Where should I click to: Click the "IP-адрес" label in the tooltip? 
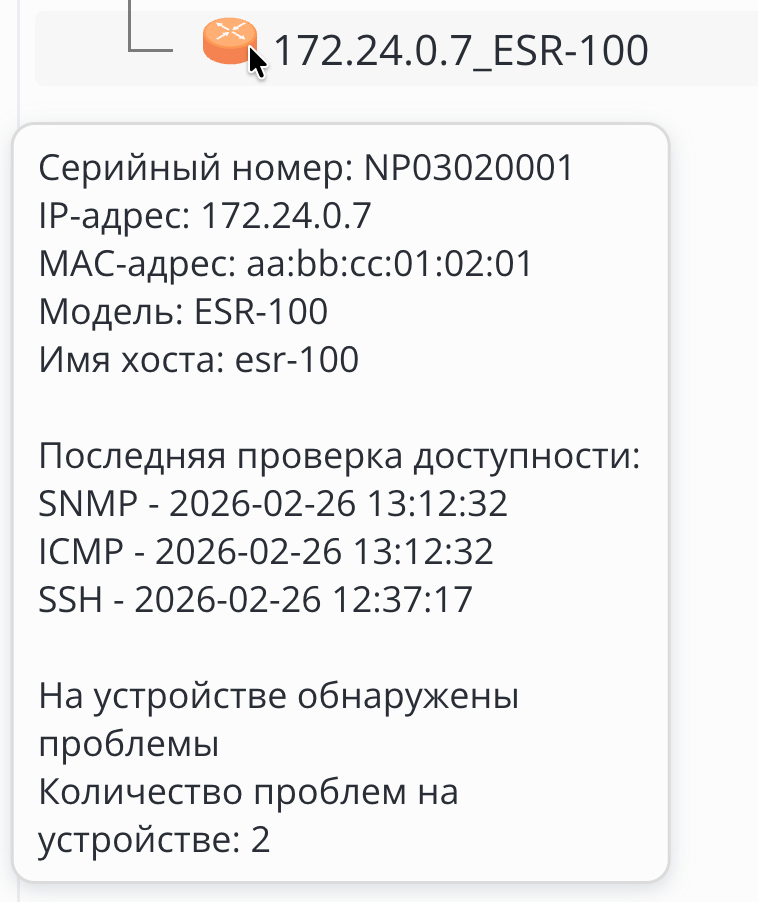click(x=114, y=216)
